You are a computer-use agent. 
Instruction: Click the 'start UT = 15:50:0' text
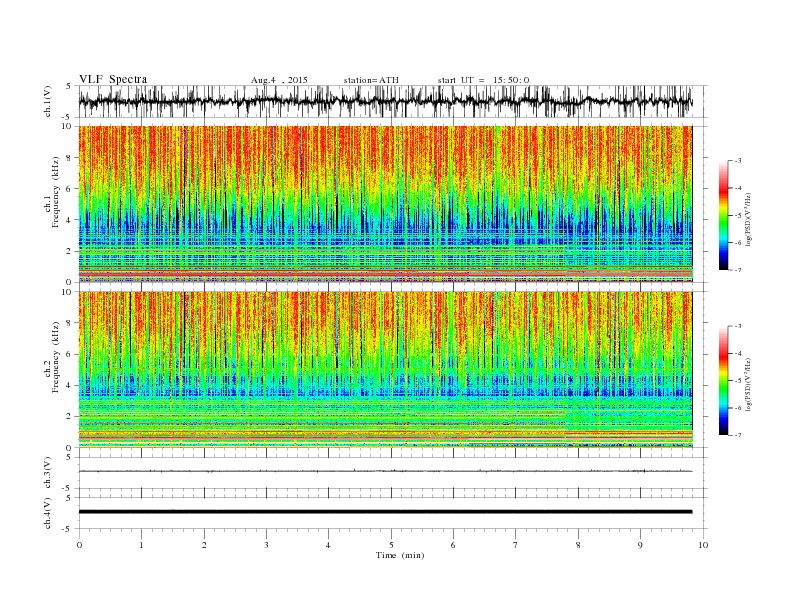click(x=483, y=80)
